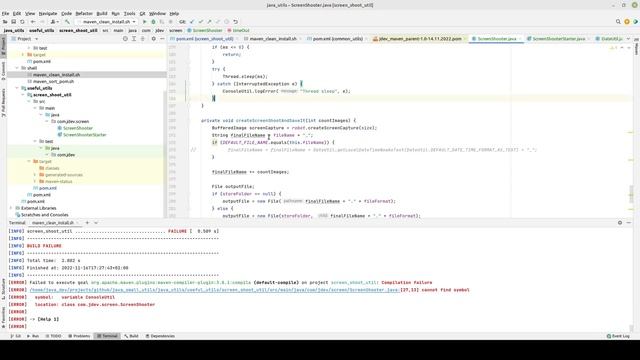Open the Build menu
The width and height of the screenshot is (640, 360).
click(102, 13)
